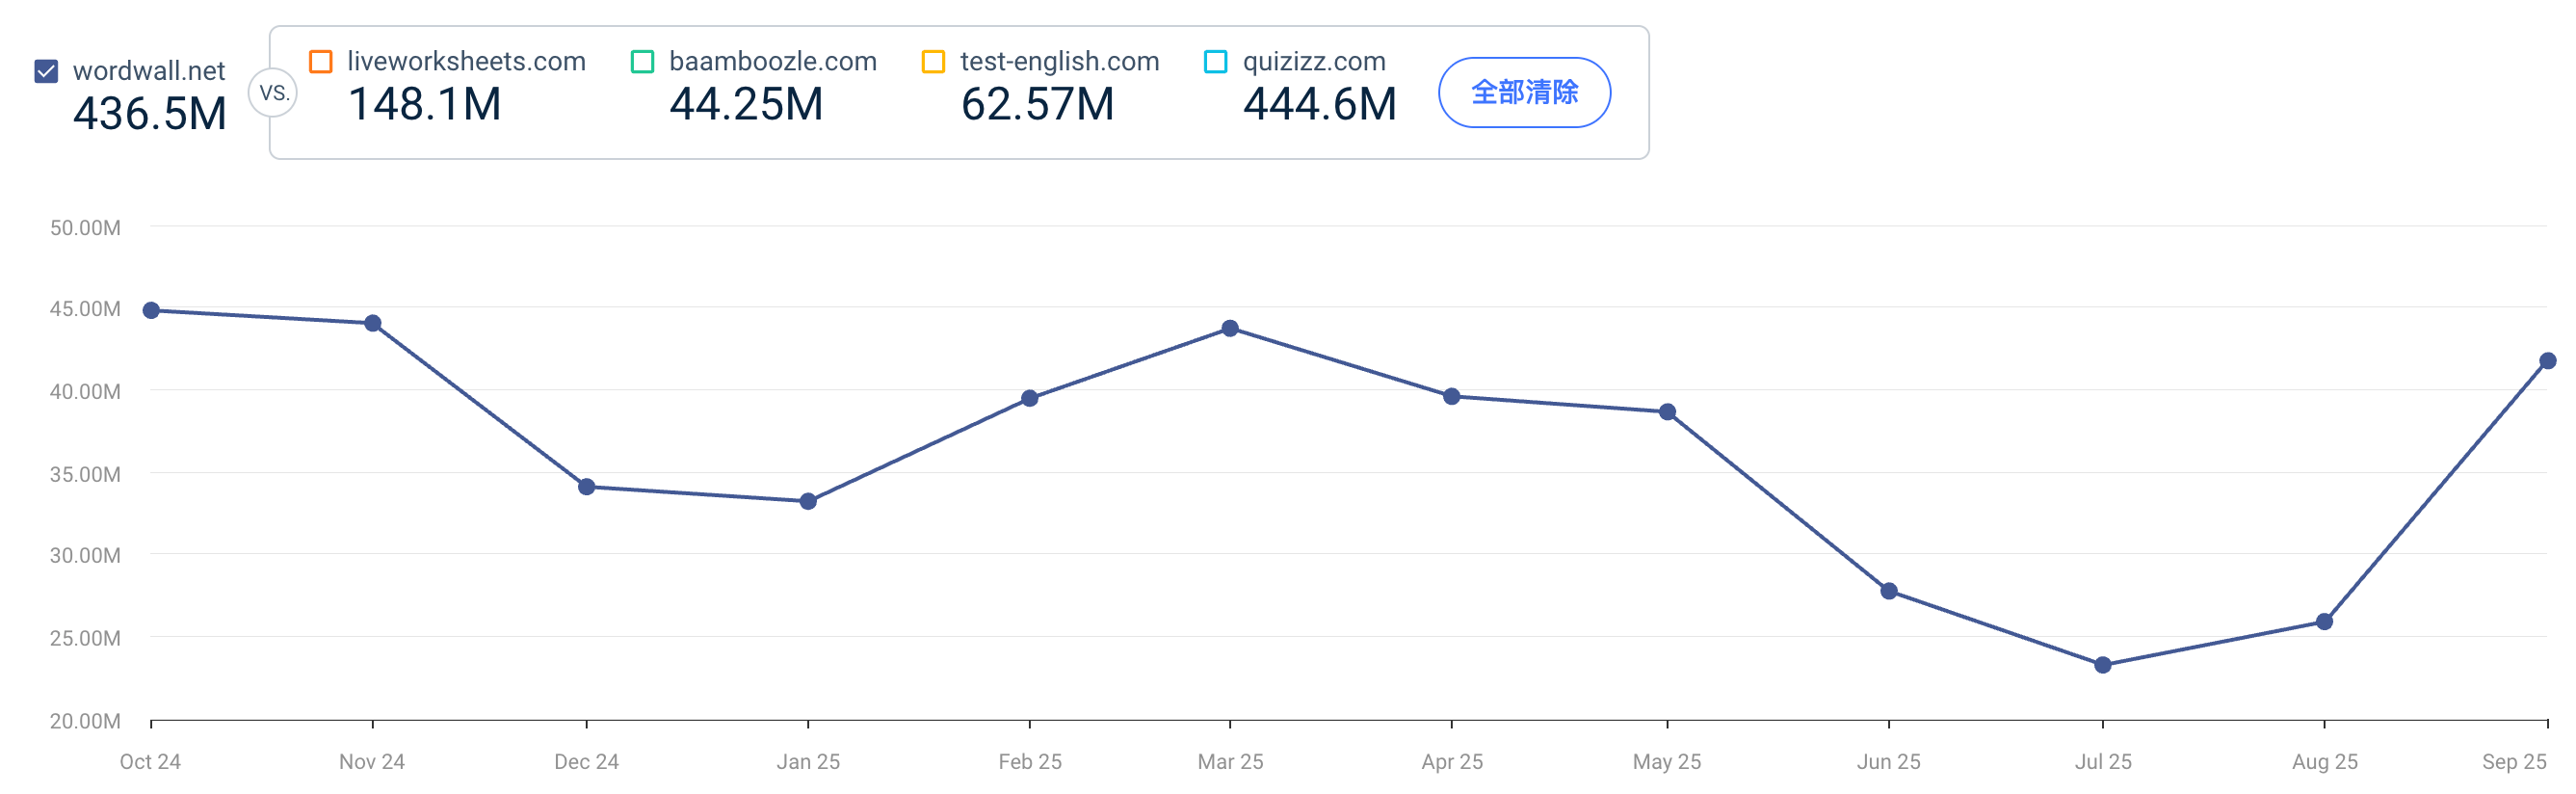Click the 20.00M y-axis label

[x=85, y=722]
